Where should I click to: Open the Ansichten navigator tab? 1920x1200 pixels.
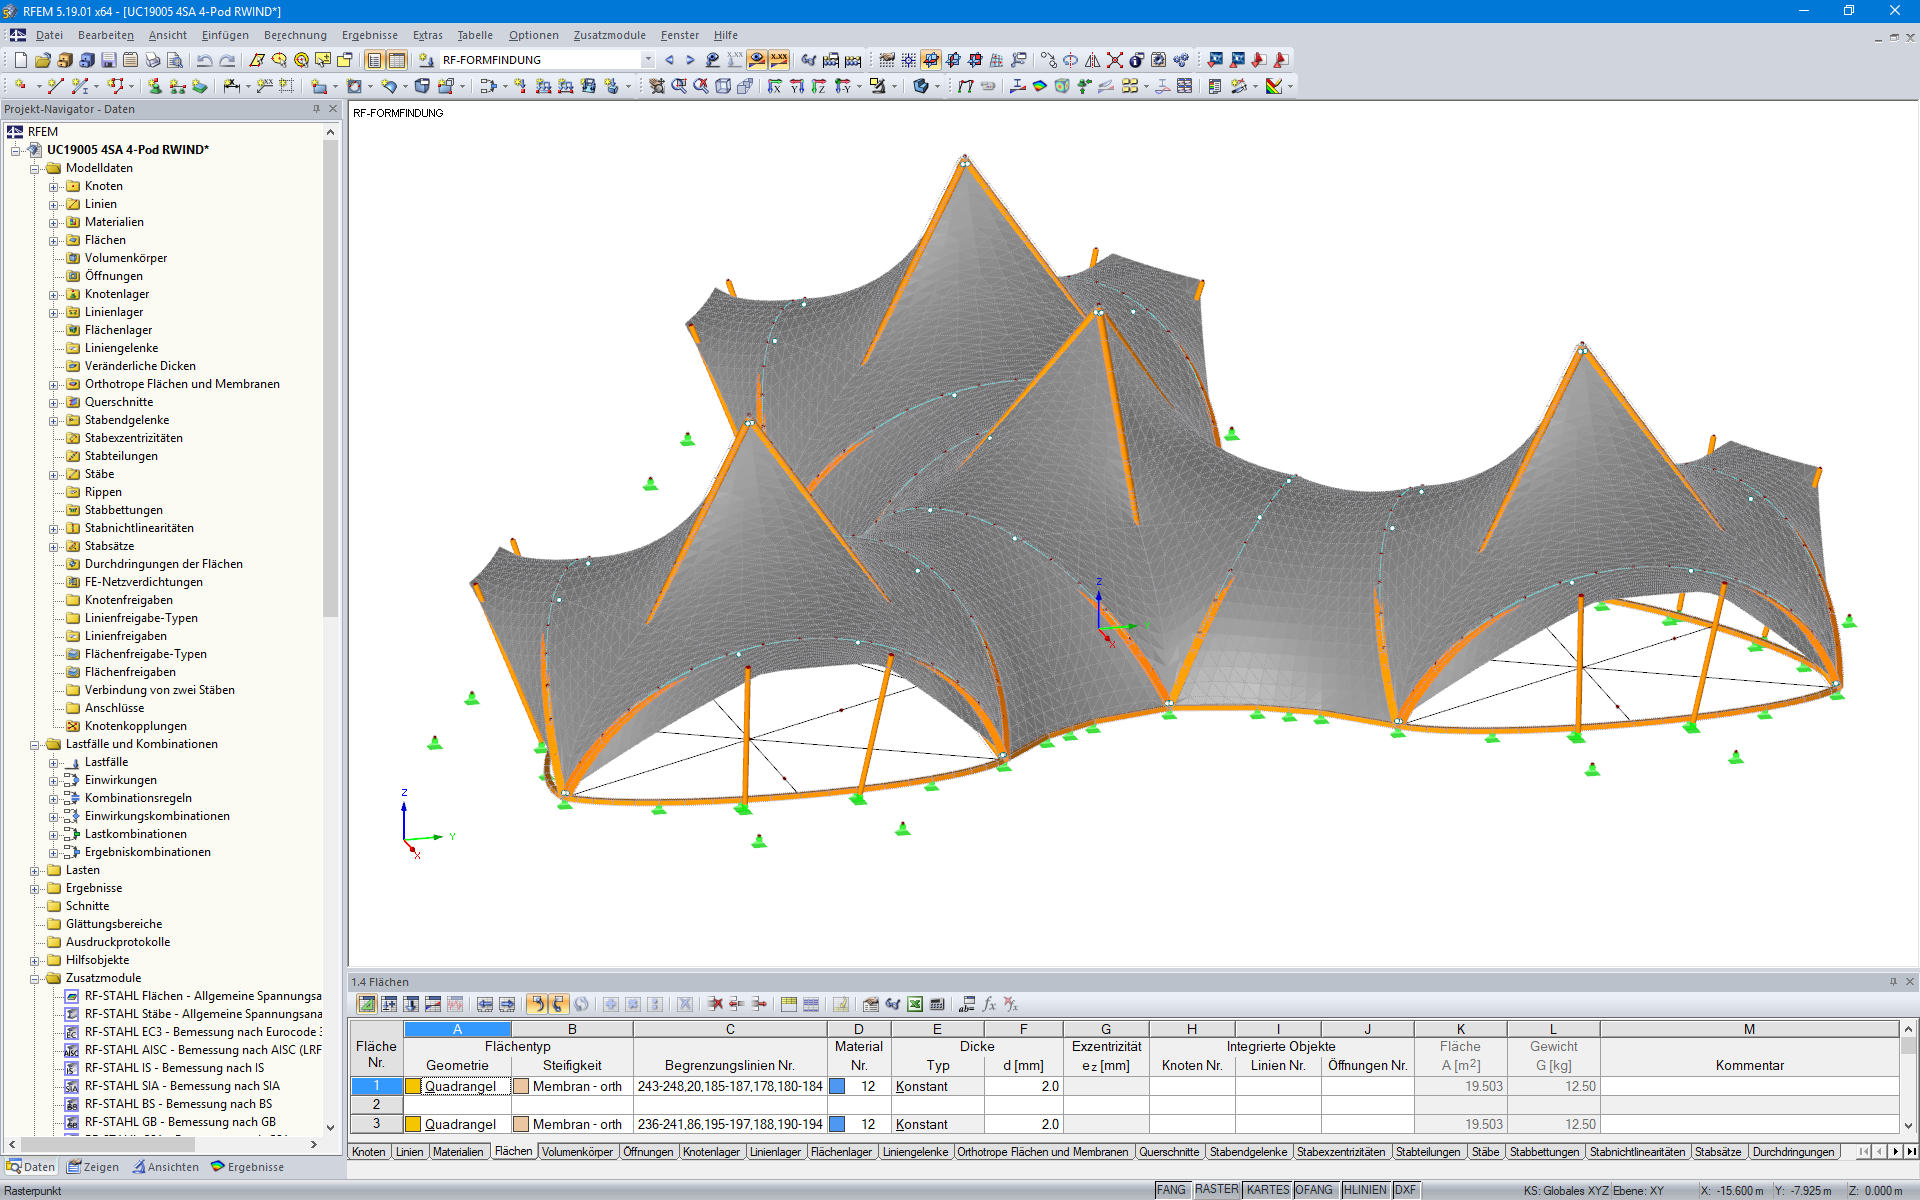166,1167
